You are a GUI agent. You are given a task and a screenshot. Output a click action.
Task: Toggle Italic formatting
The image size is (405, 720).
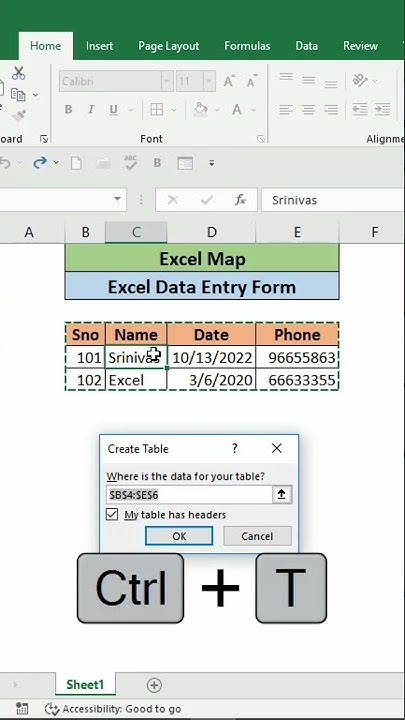coord(91,109)
